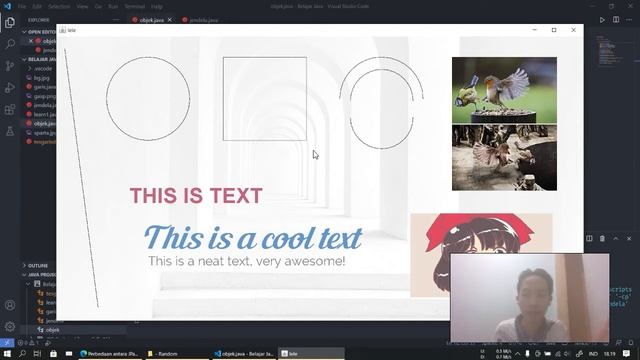Open the Windows notification center
Image resolution: width=640 pixels, height=360 pixels.
click(627, 353)
